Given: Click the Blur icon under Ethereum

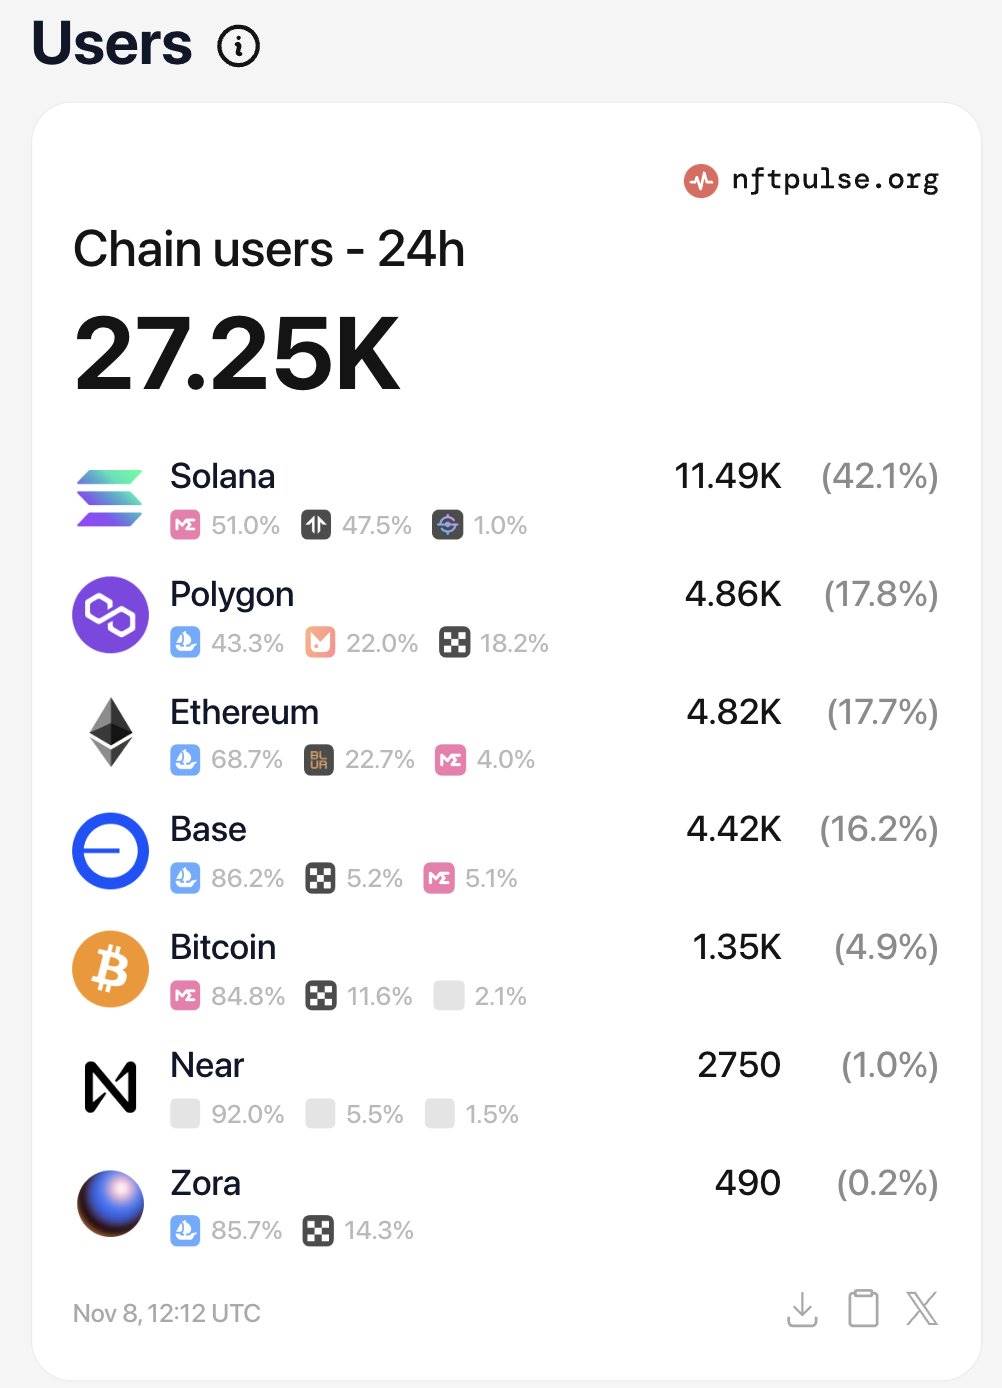Looking at the screenshot, I should [x=319, y=760].
